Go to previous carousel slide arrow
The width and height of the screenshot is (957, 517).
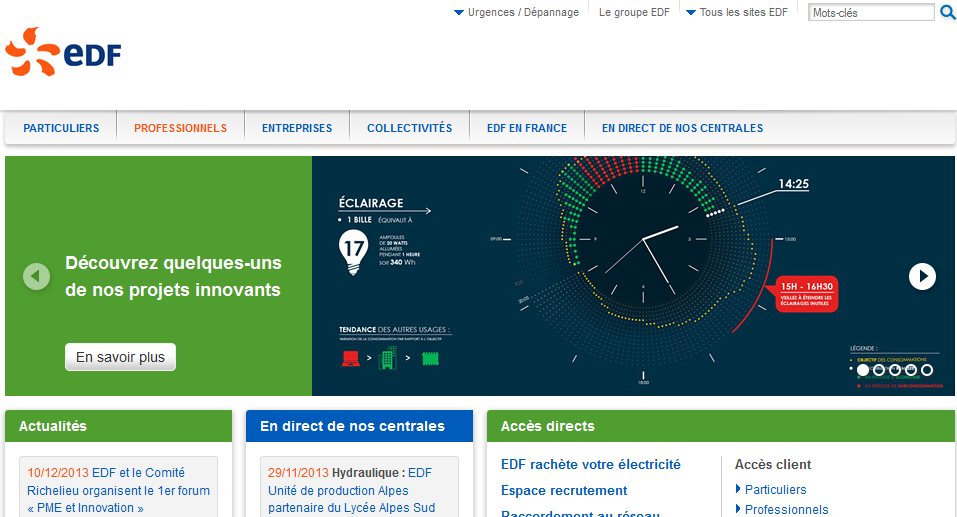(36, 277)
